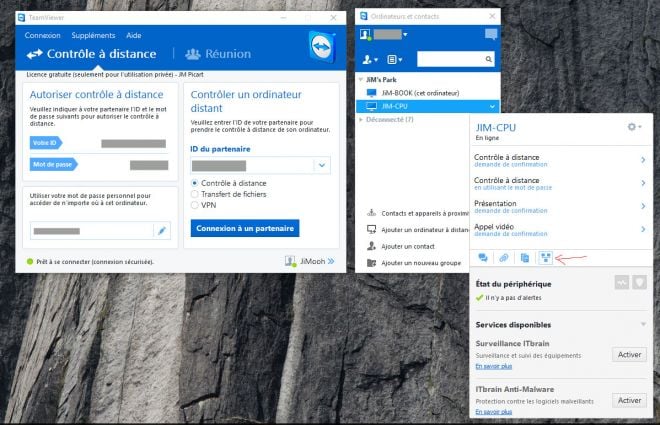Click the green check next to Il n'y a pas d'alertes
Screen dimensions: 660x425
point(479,298)
